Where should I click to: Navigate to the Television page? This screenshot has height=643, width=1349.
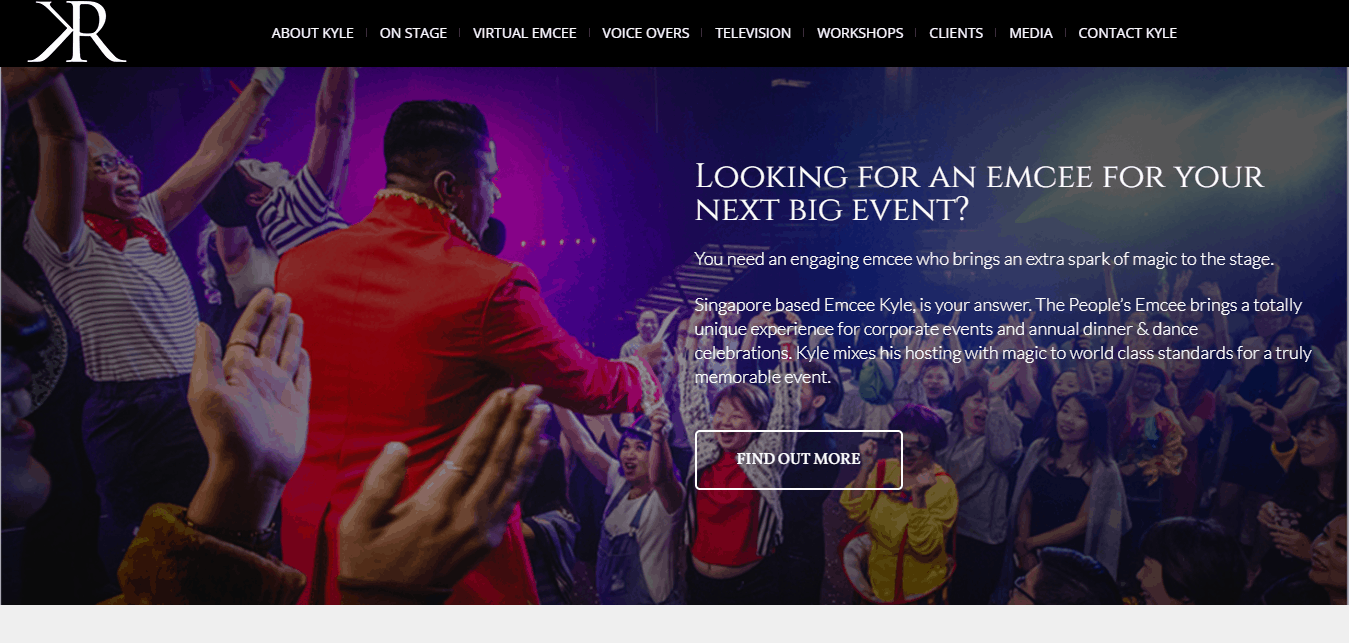pos(753,33)
